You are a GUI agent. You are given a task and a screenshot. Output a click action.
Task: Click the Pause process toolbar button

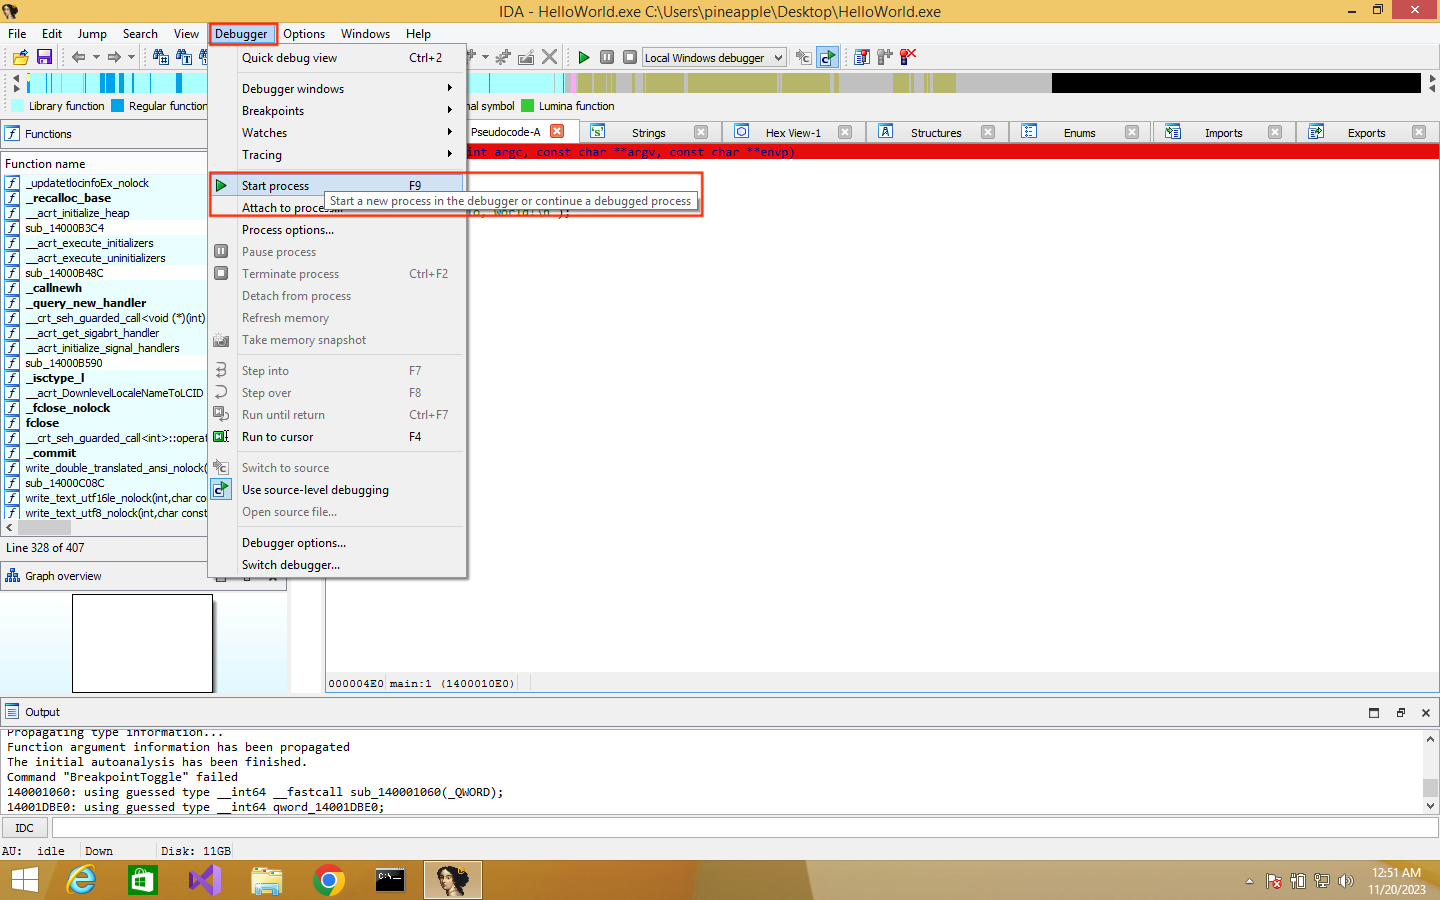[x=607, y=57]
